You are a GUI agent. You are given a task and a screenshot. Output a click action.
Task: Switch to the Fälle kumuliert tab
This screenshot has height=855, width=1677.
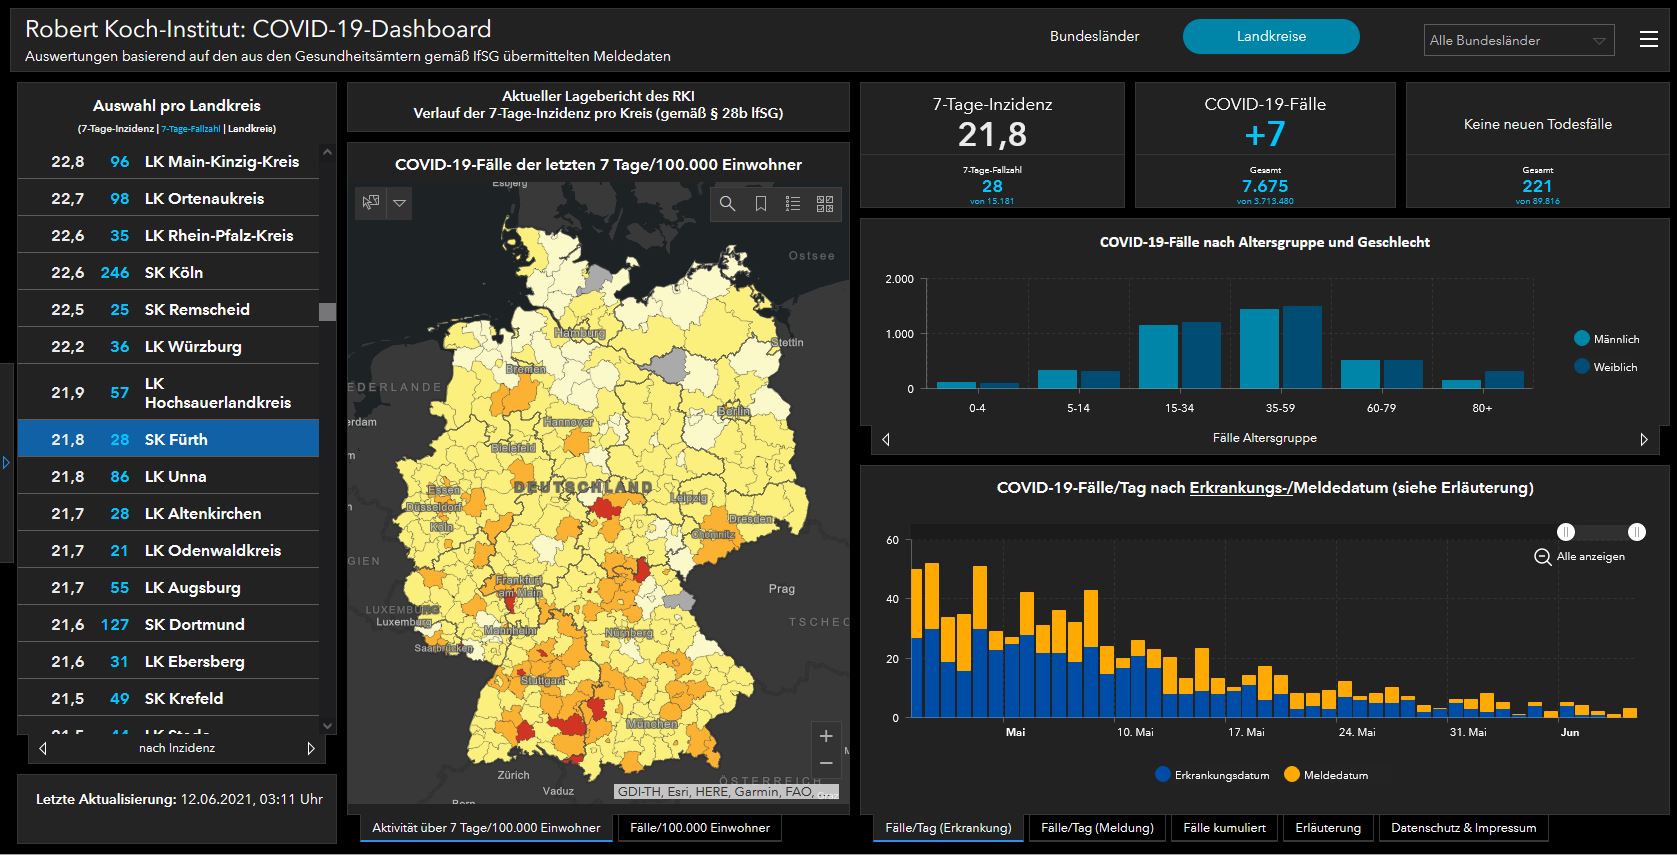[x=1224, y=828]
